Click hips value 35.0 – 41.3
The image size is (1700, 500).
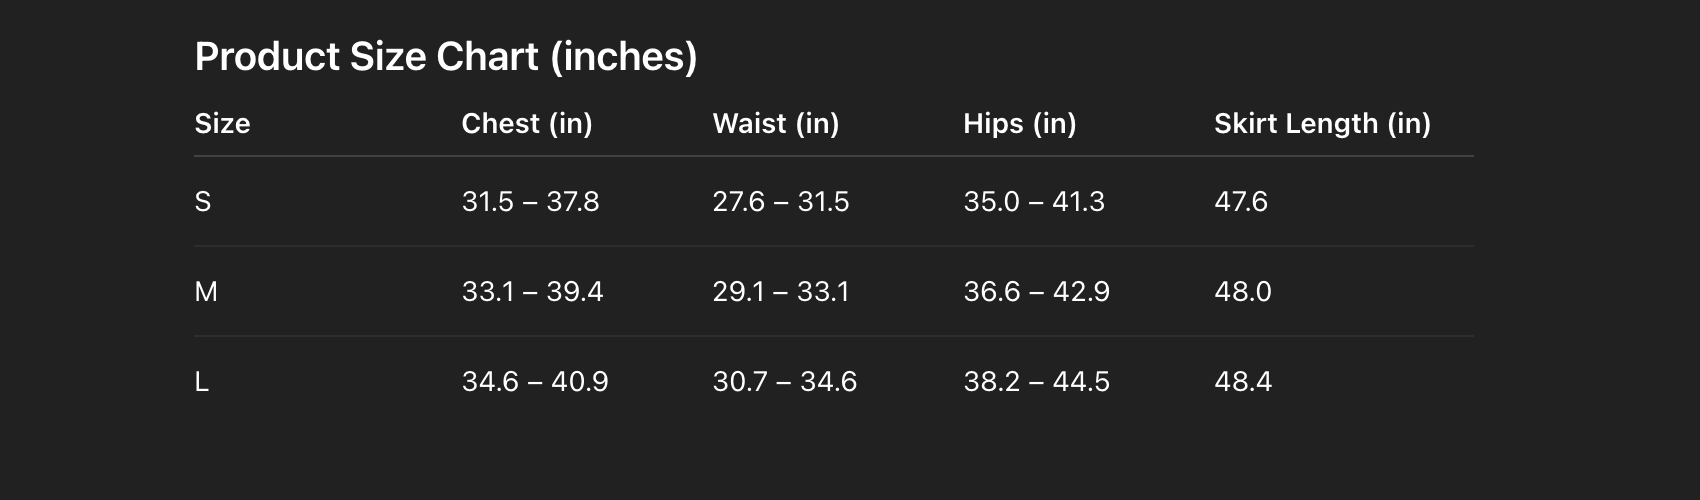1034,202
